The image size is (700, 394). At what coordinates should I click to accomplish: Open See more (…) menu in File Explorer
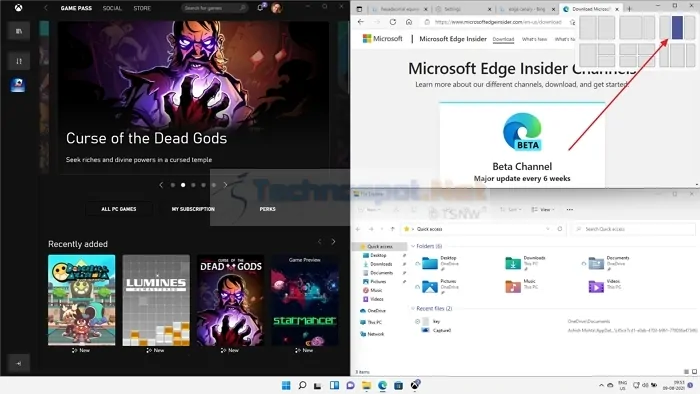tap(570, 209)
